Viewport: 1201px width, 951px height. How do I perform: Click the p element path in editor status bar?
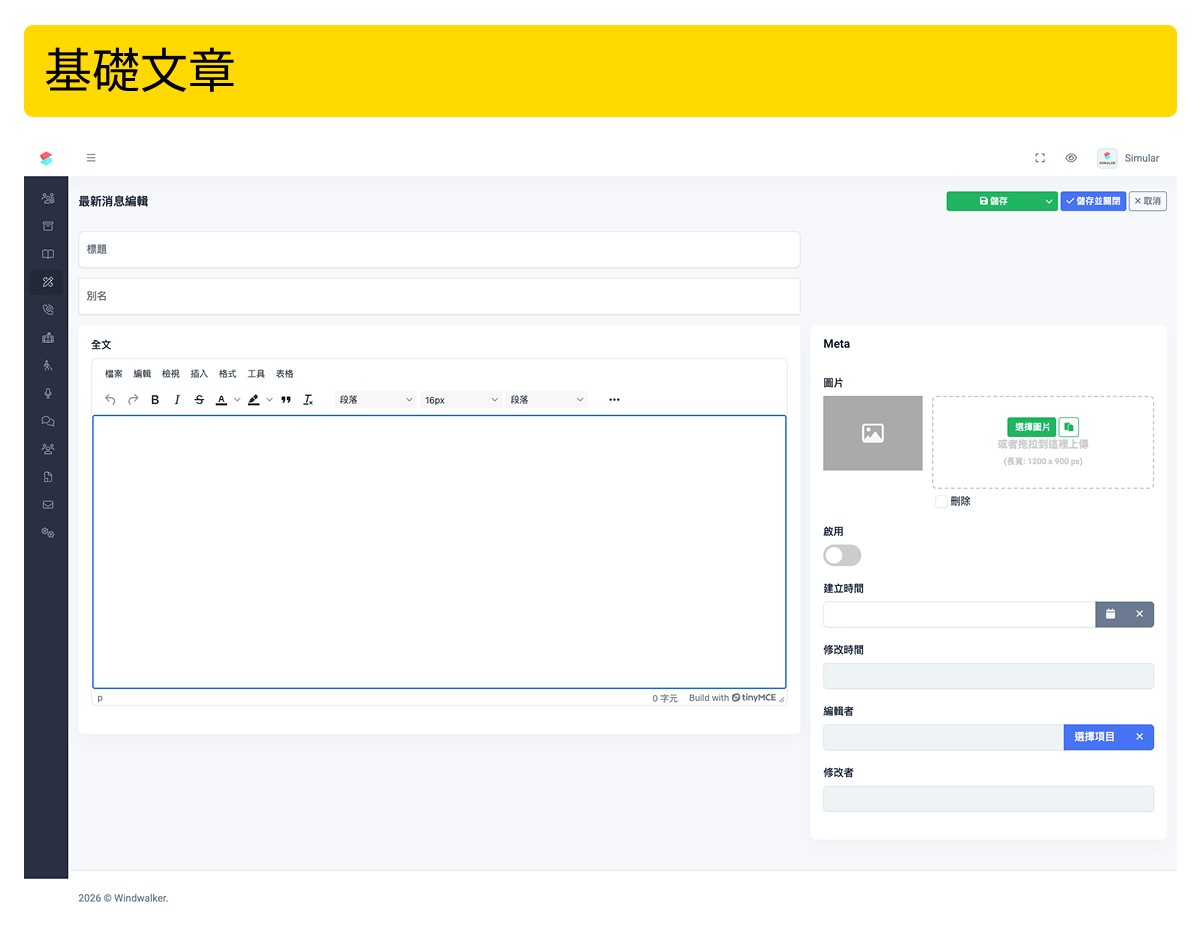click(x=100, y=698)
